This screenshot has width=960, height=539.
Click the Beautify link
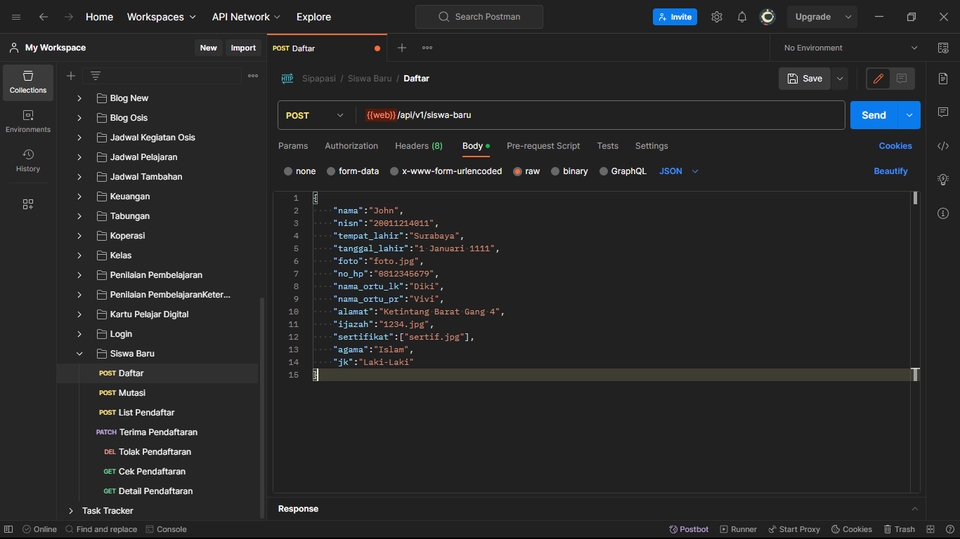[890, 171]
